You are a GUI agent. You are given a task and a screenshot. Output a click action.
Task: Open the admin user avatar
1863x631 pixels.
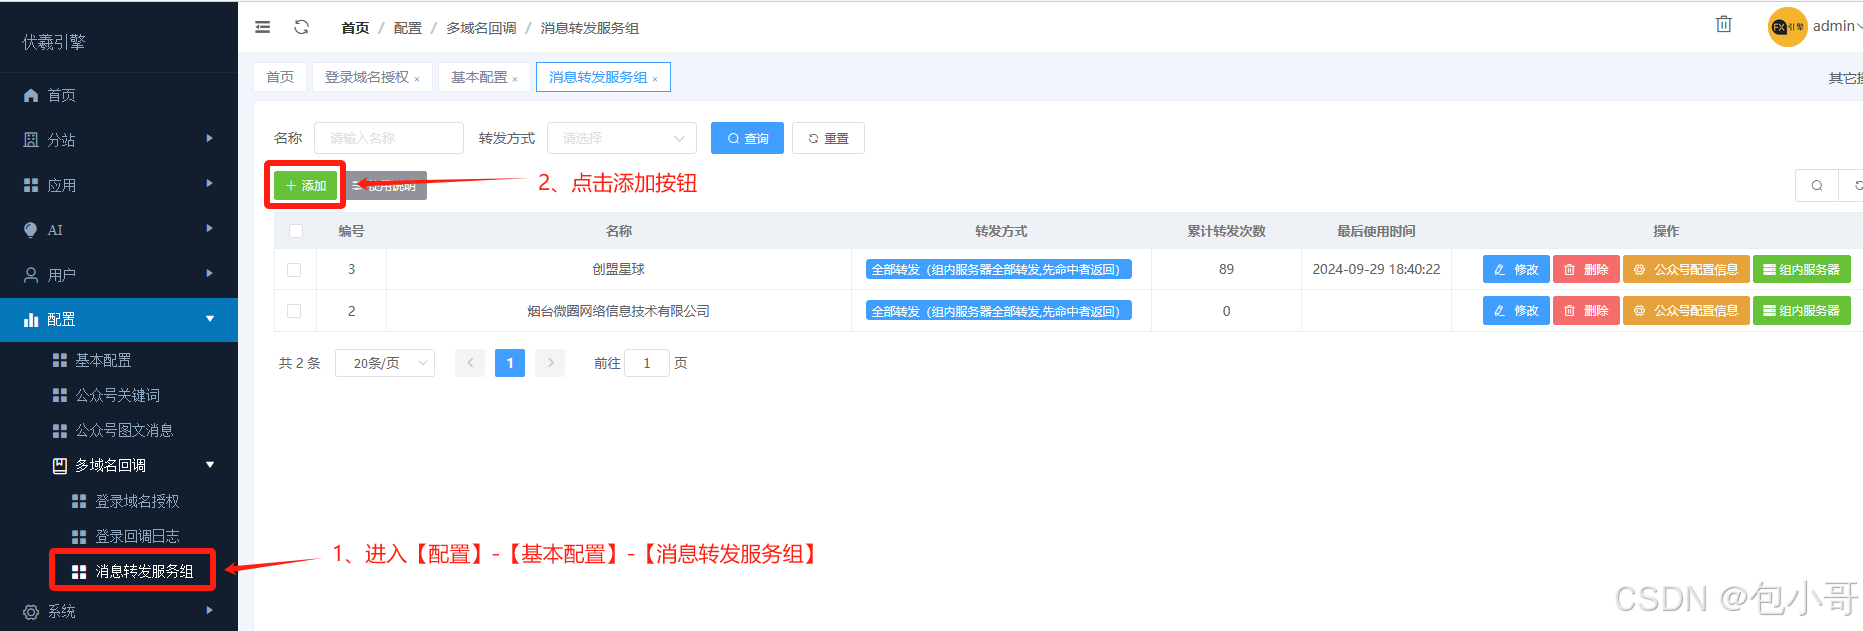1787,27
